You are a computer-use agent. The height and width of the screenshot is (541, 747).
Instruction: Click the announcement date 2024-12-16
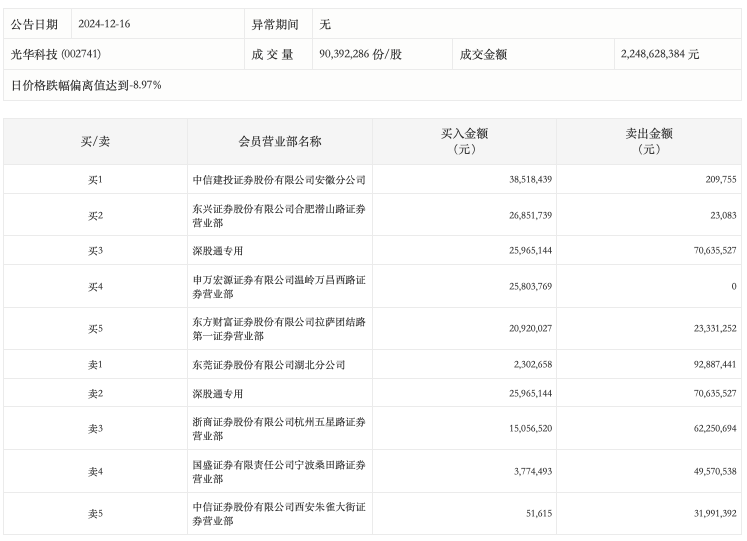[106, 24]
